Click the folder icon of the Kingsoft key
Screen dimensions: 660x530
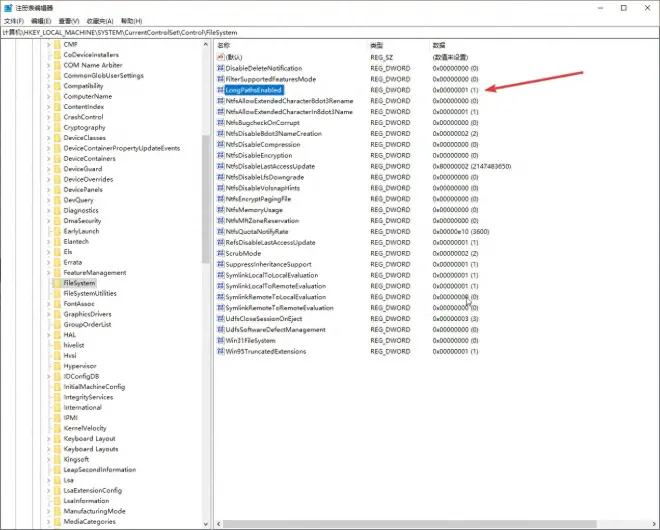click(x=57, y=459)
